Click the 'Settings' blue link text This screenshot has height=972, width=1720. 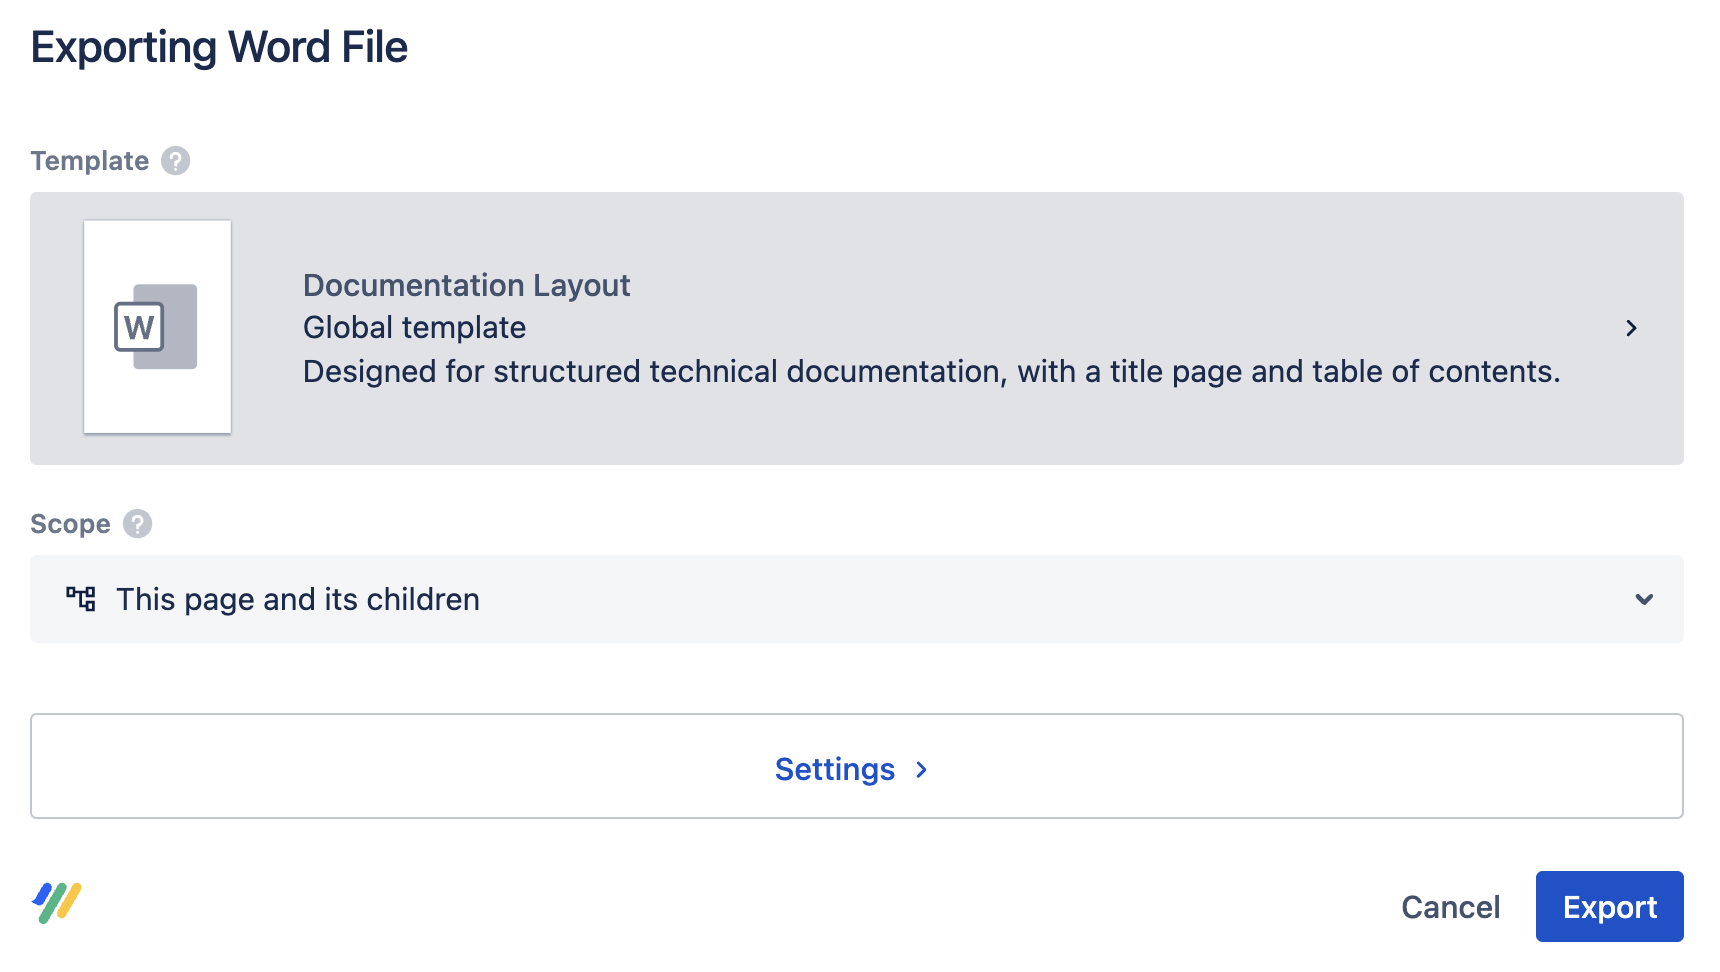pos(834,769)
